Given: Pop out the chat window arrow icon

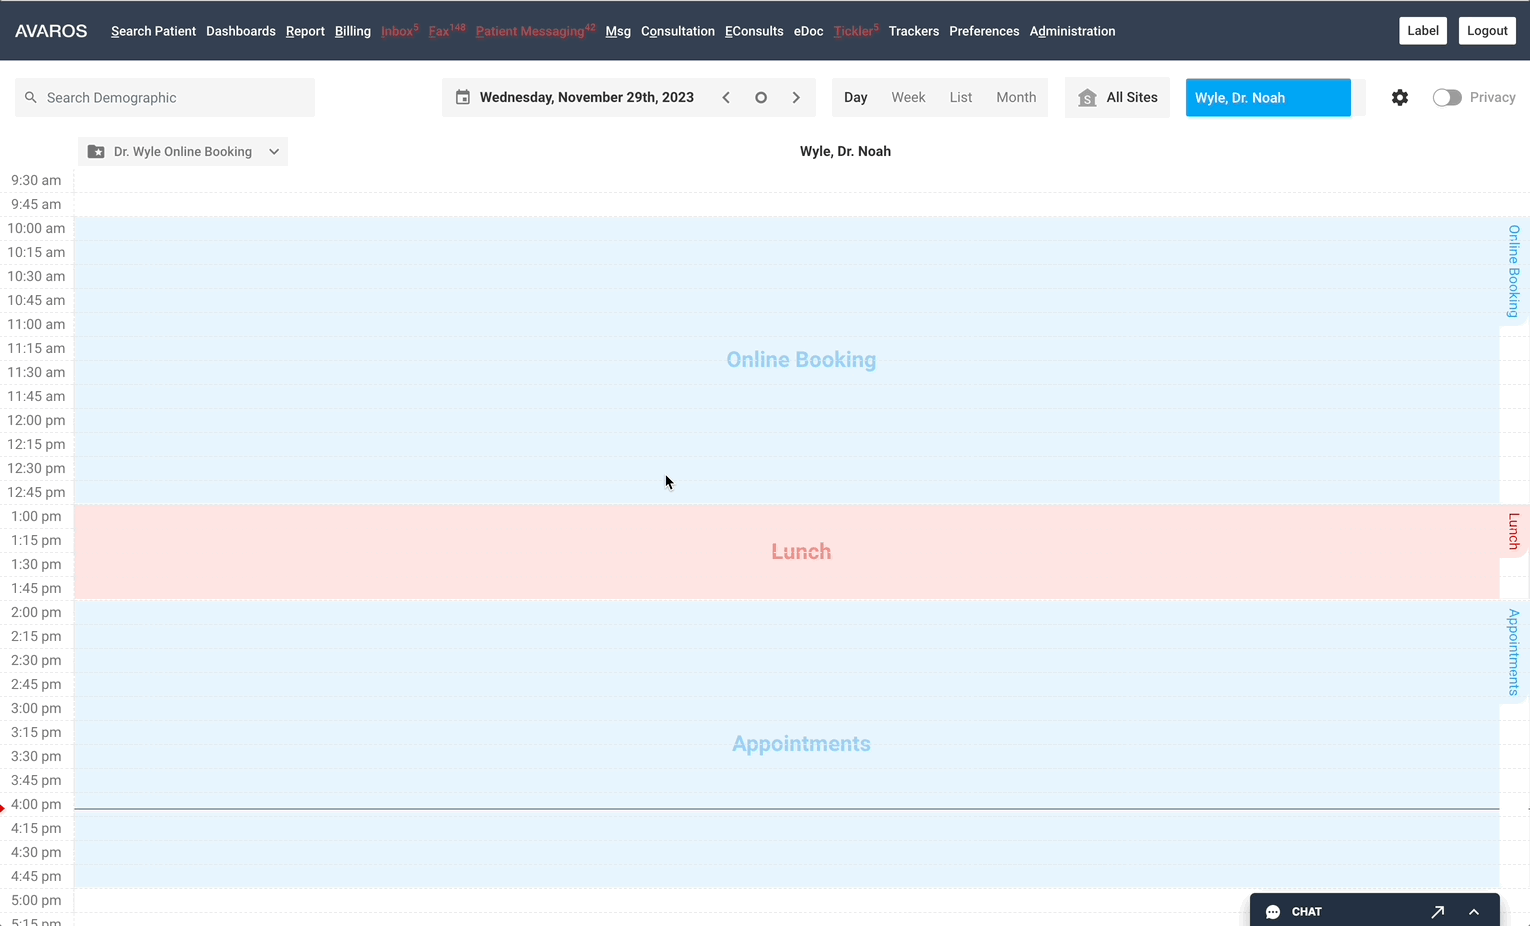Looking at the screenshot, I should point(1437,911).
